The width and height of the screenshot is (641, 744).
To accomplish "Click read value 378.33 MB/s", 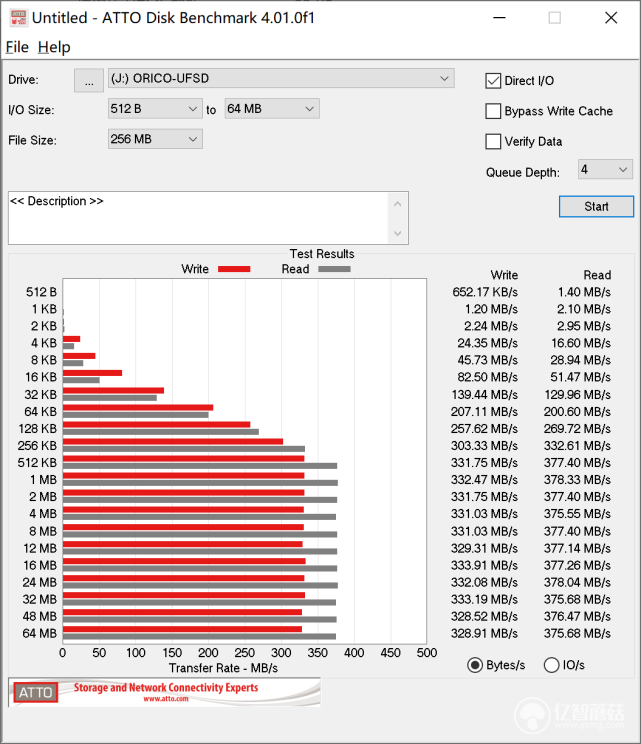I will pyautogui.click(x=577, y=480).
